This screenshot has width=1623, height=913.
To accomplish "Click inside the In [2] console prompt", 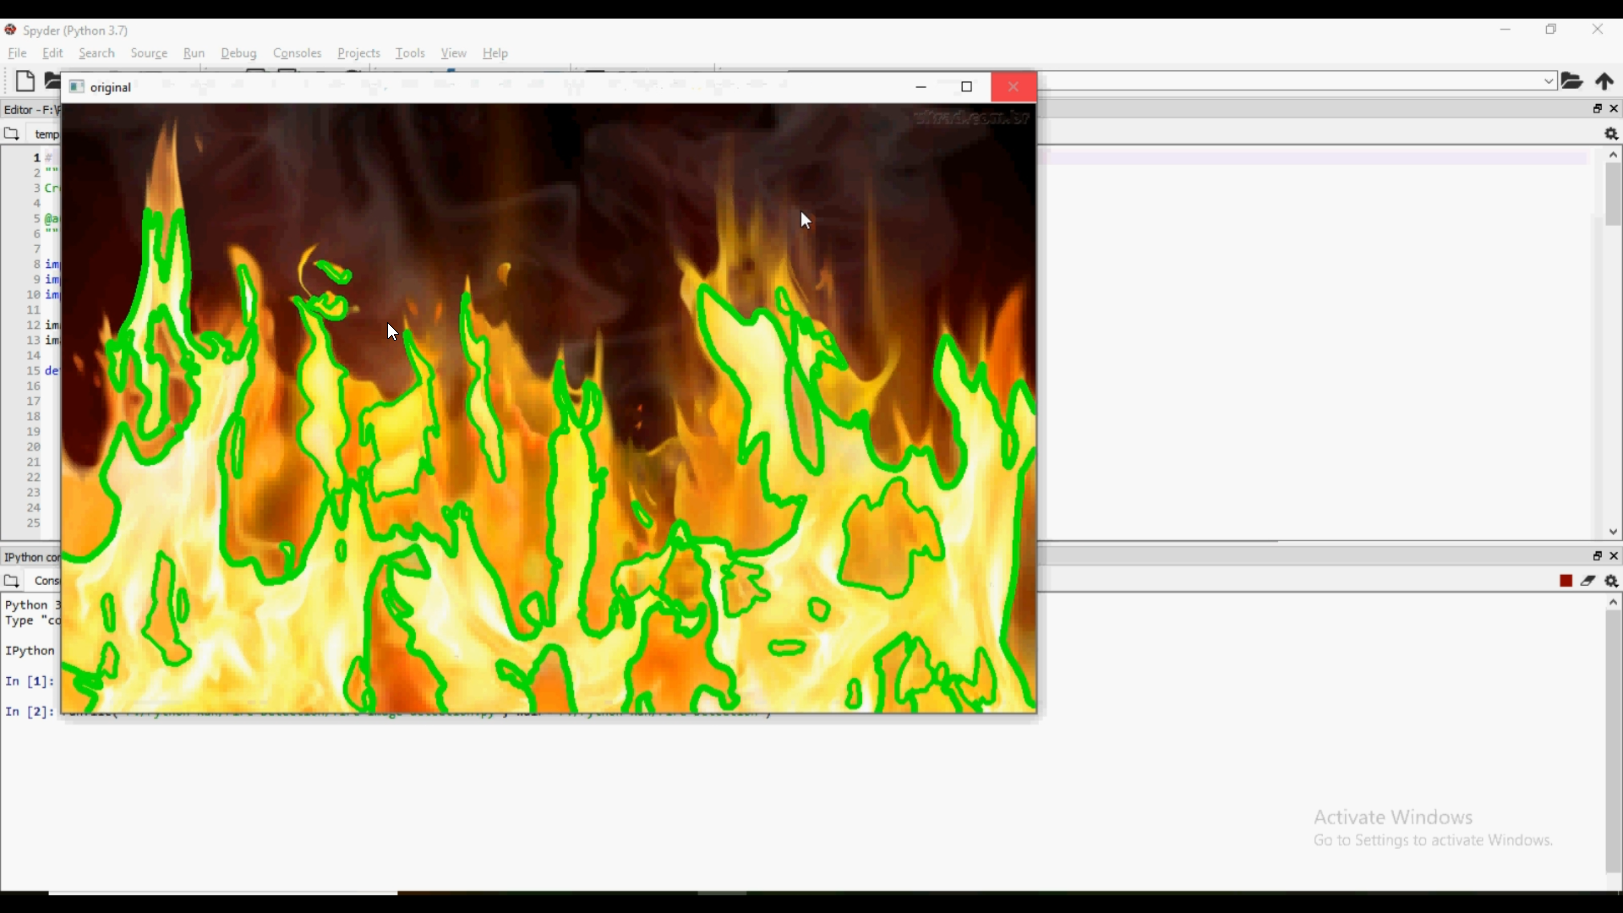I will [30, 712].
